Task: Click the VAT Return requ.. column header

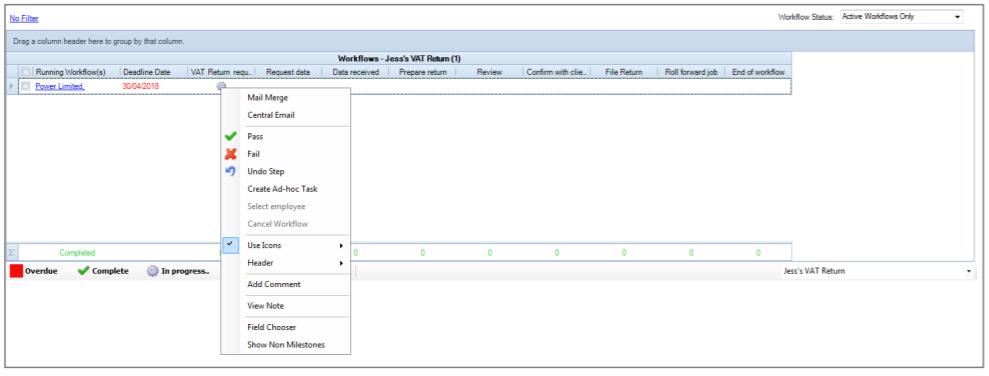Action: tap(221, 72)
